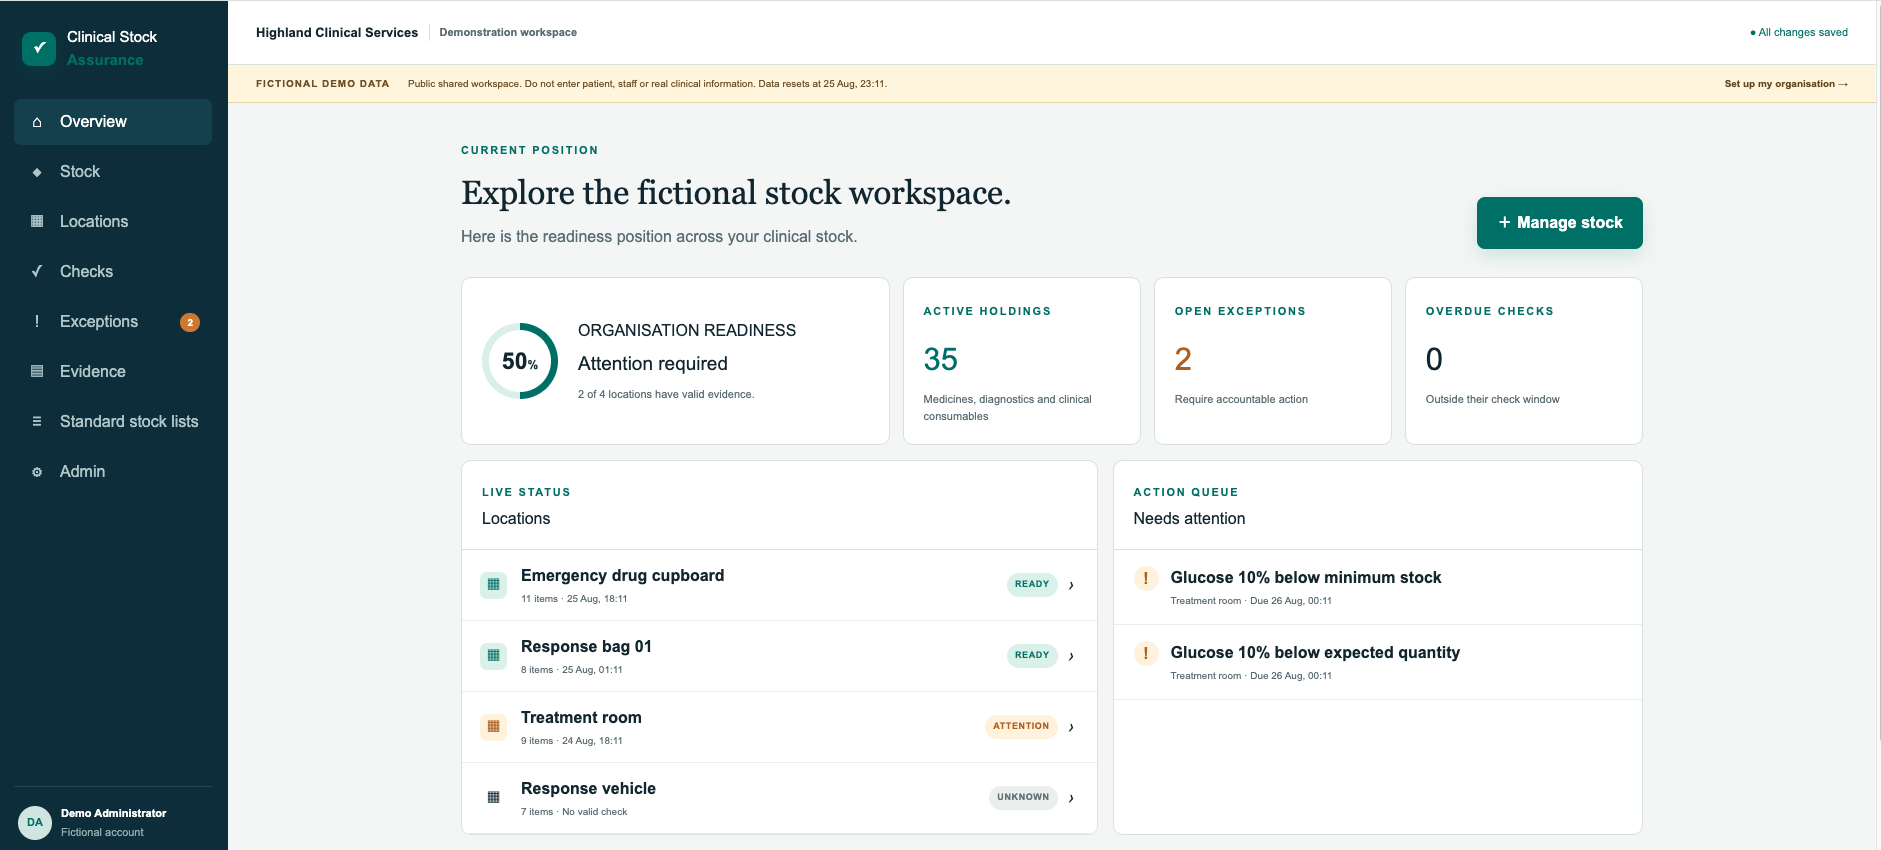Click Treatment room orange location icon

[x=493, y=727]
